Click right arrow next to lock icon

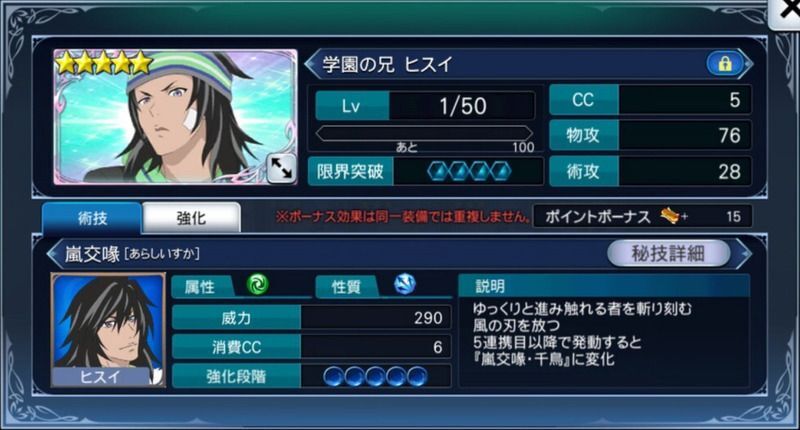[x=747, y=64]
